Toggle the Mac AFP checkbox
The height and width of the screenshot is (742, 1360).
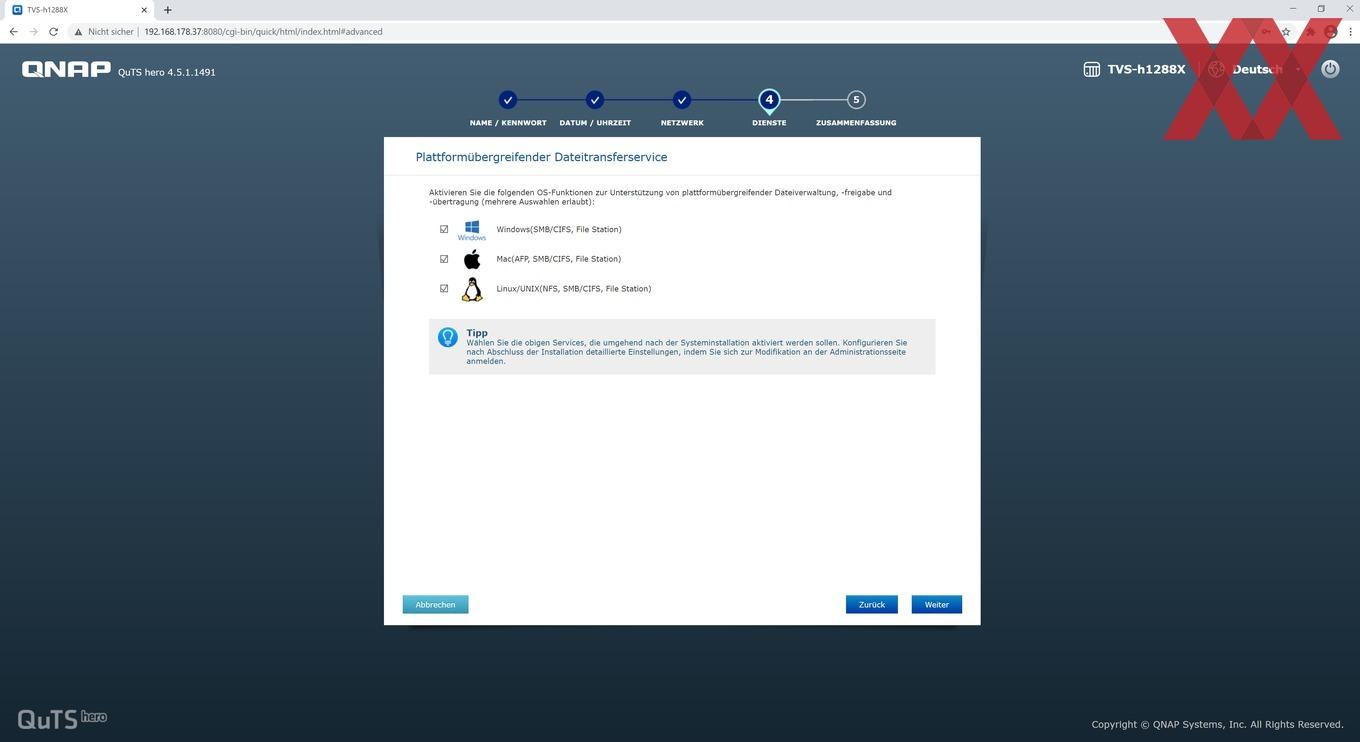pos(444,259)
